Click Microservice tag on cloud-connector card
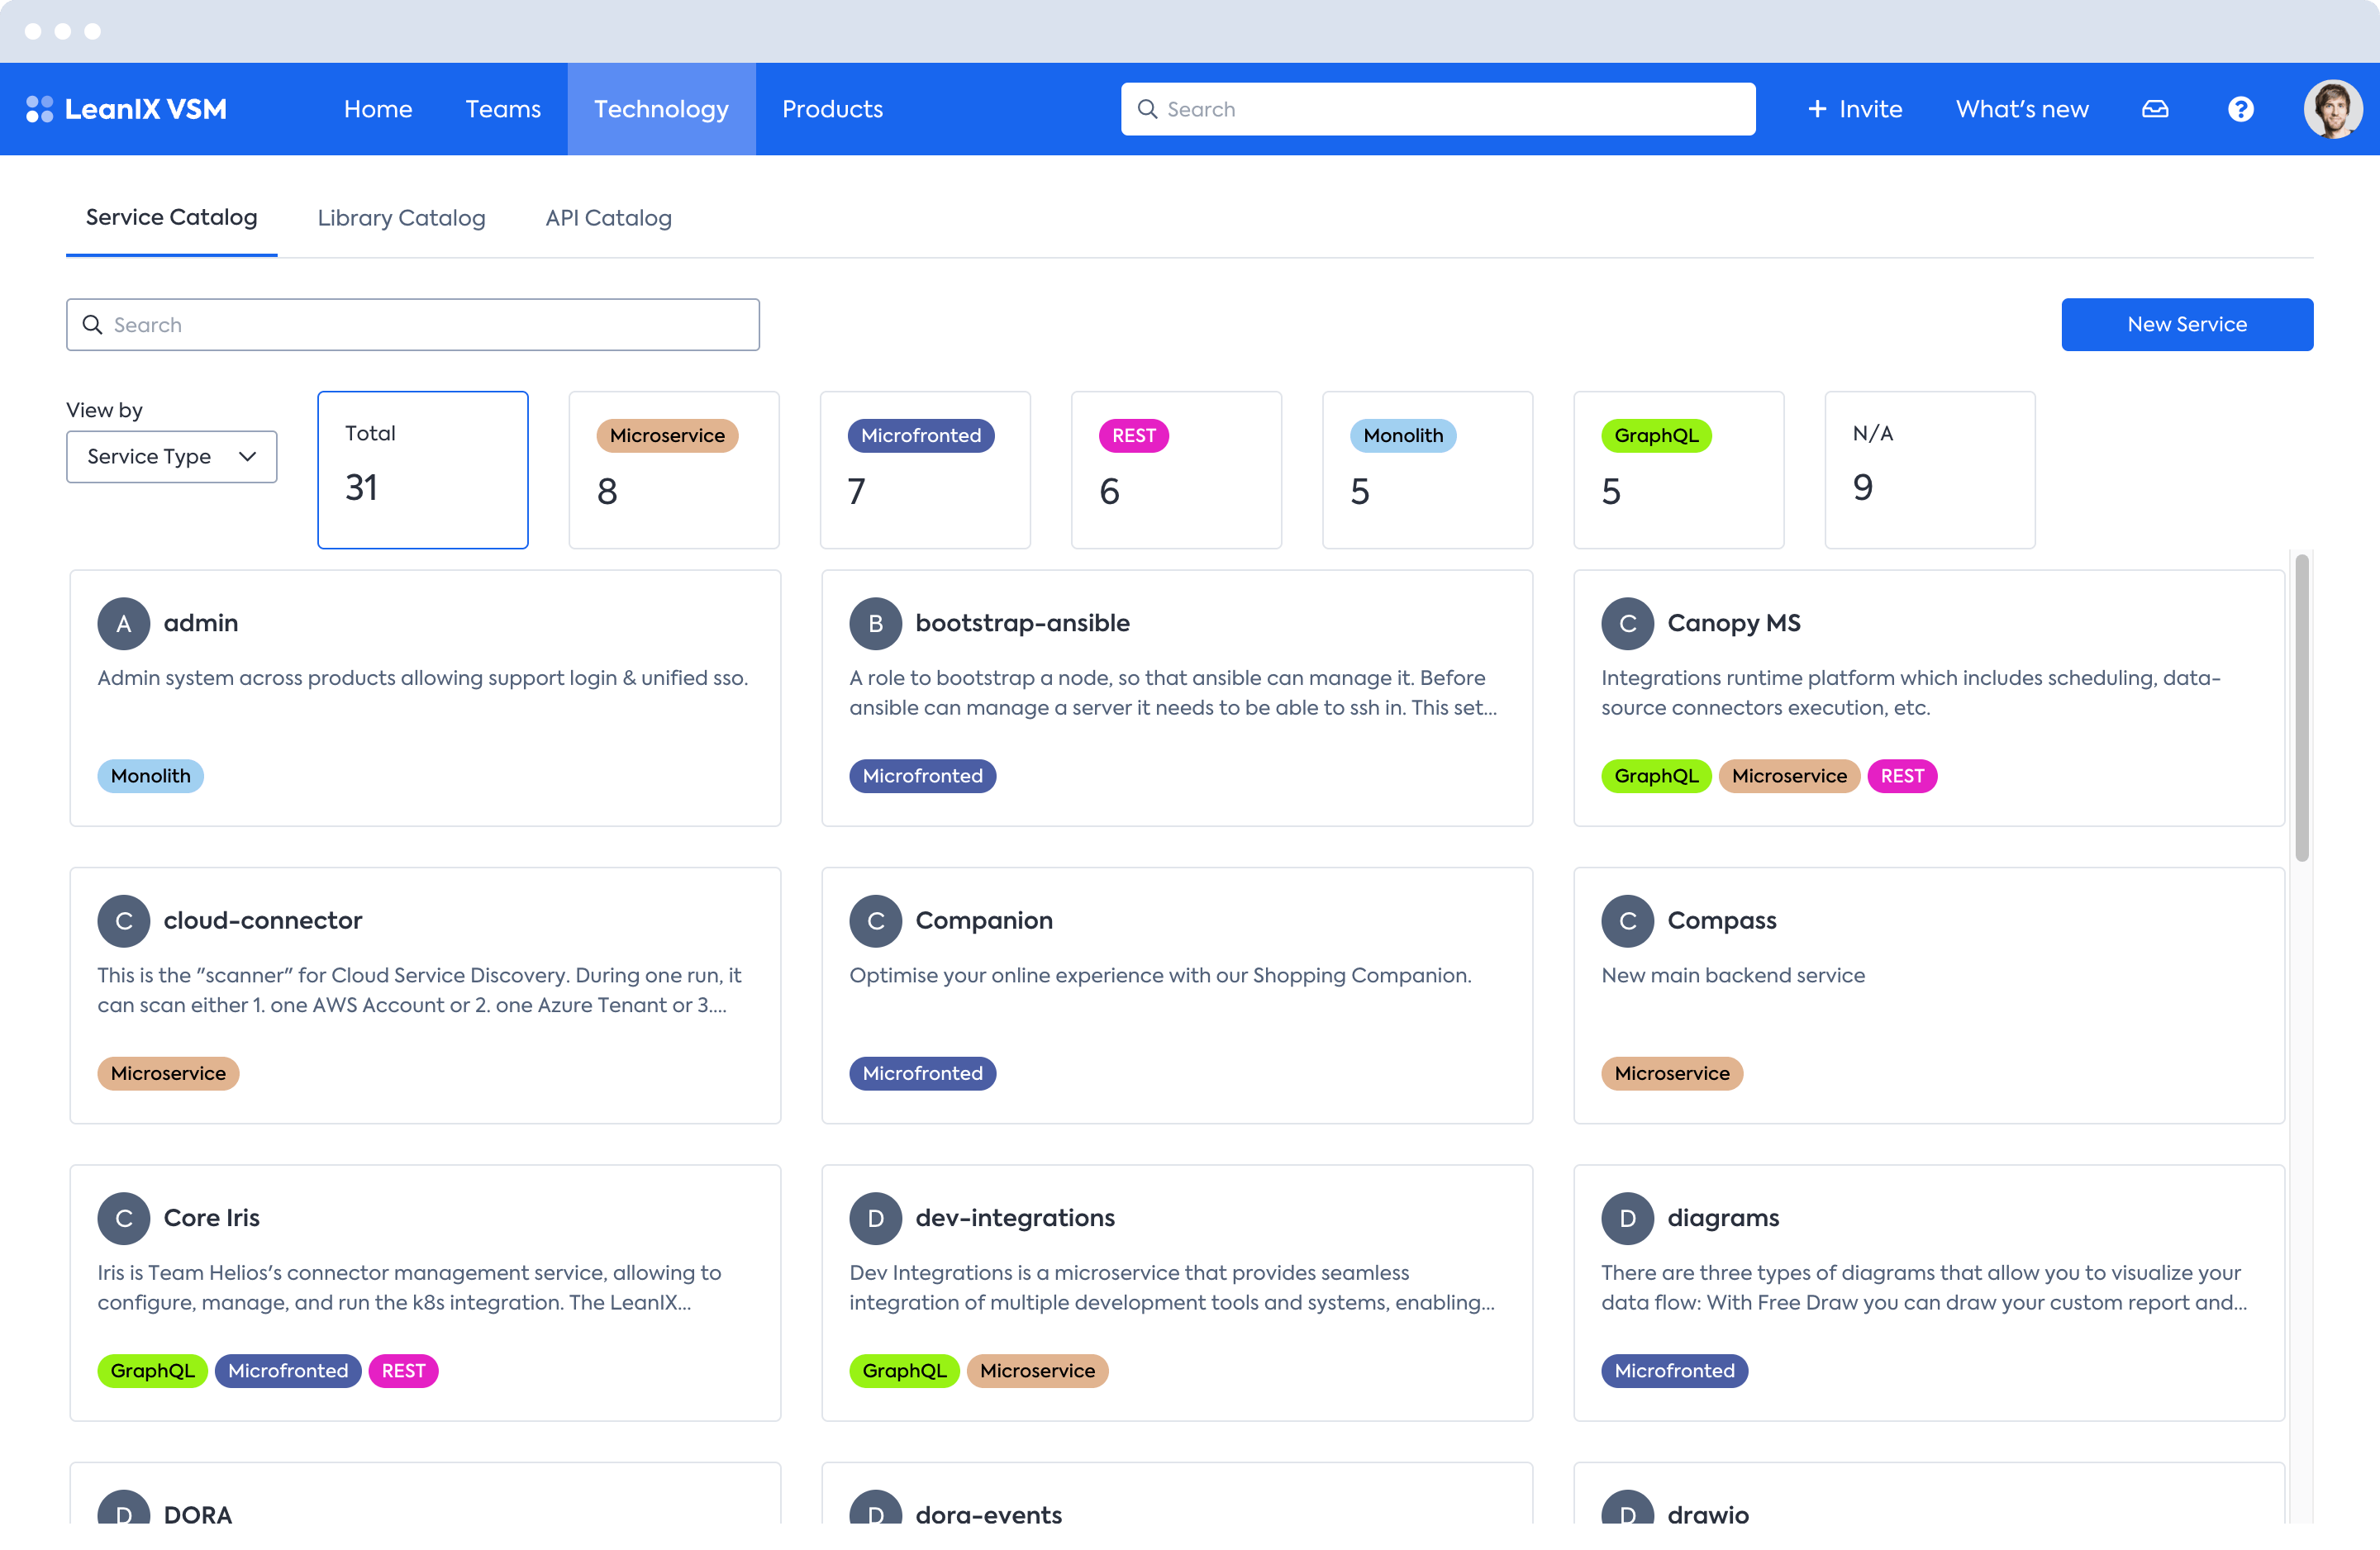This screenshot has height=1550, width=2380. [168, 1074]
